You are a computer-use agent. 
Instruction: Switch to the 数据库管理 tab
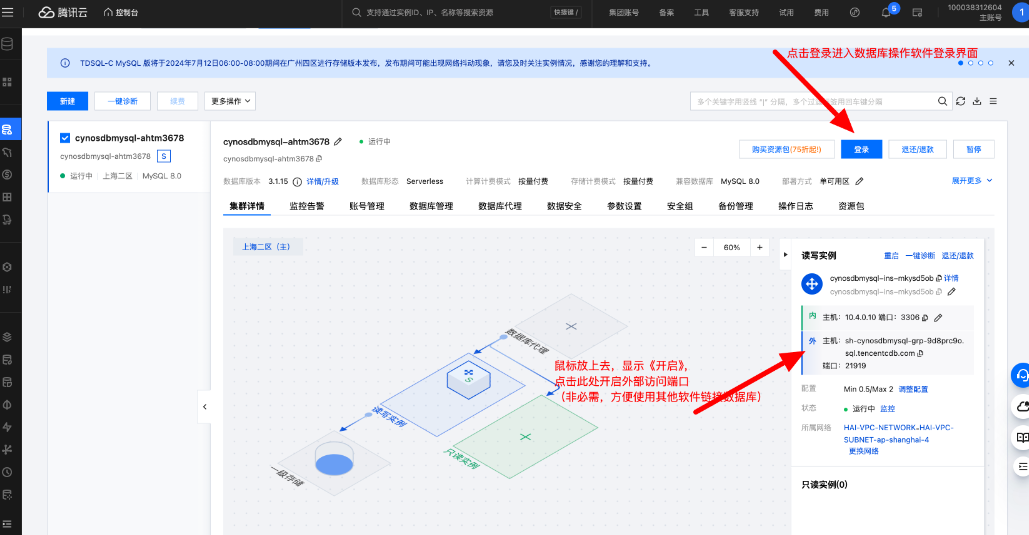coord(431,206)
